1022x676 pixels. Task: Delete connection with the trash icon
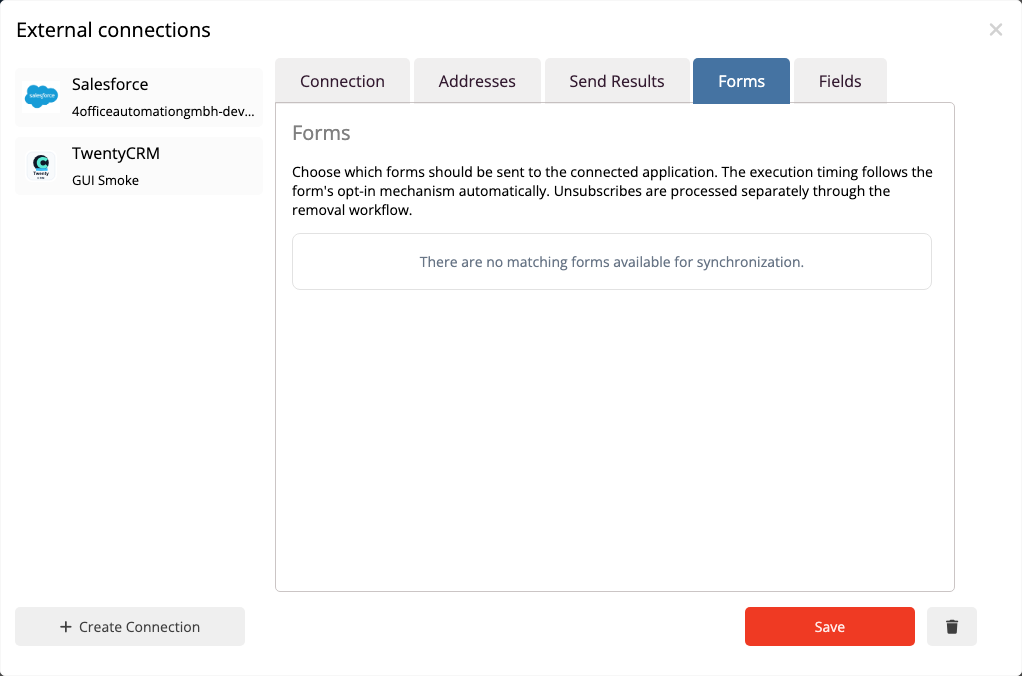click(x=952, y=626)
